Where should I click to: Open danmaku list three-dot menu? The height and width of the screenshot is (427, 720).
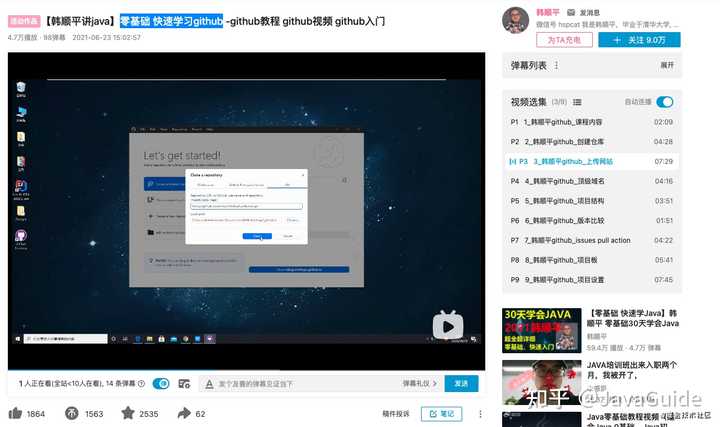click(556, 65)
